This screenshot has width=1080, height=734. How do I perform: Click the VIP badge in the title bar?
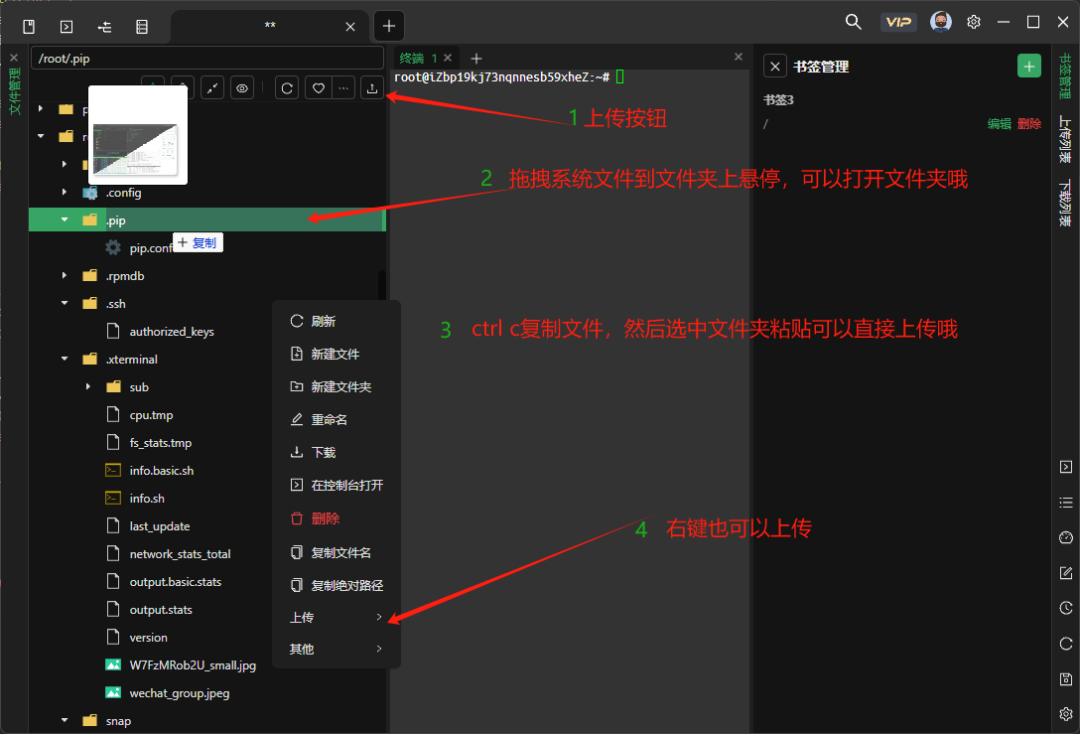click(898, 21)
